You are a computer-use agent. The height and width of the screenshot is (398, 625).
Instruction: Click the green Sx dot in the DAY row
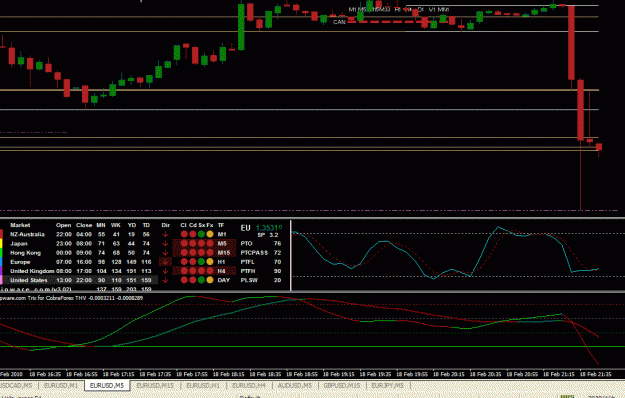tap(201, 280)
